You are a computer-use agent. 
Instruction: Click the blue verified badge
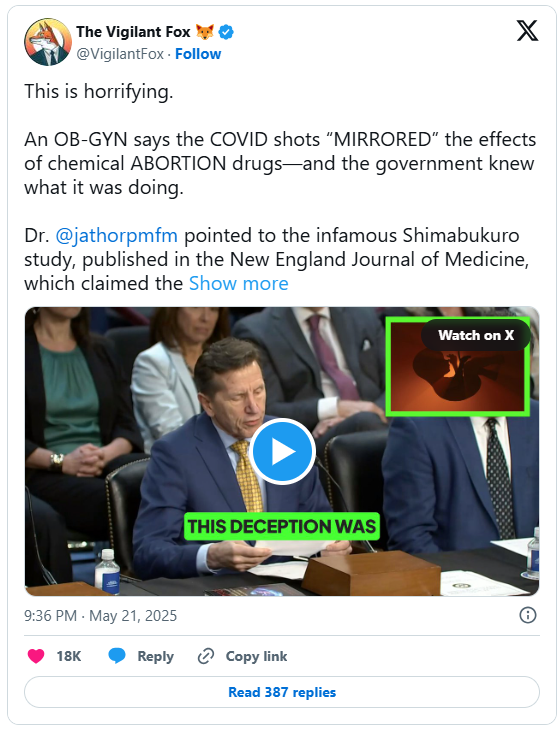(x=226, y=32)
